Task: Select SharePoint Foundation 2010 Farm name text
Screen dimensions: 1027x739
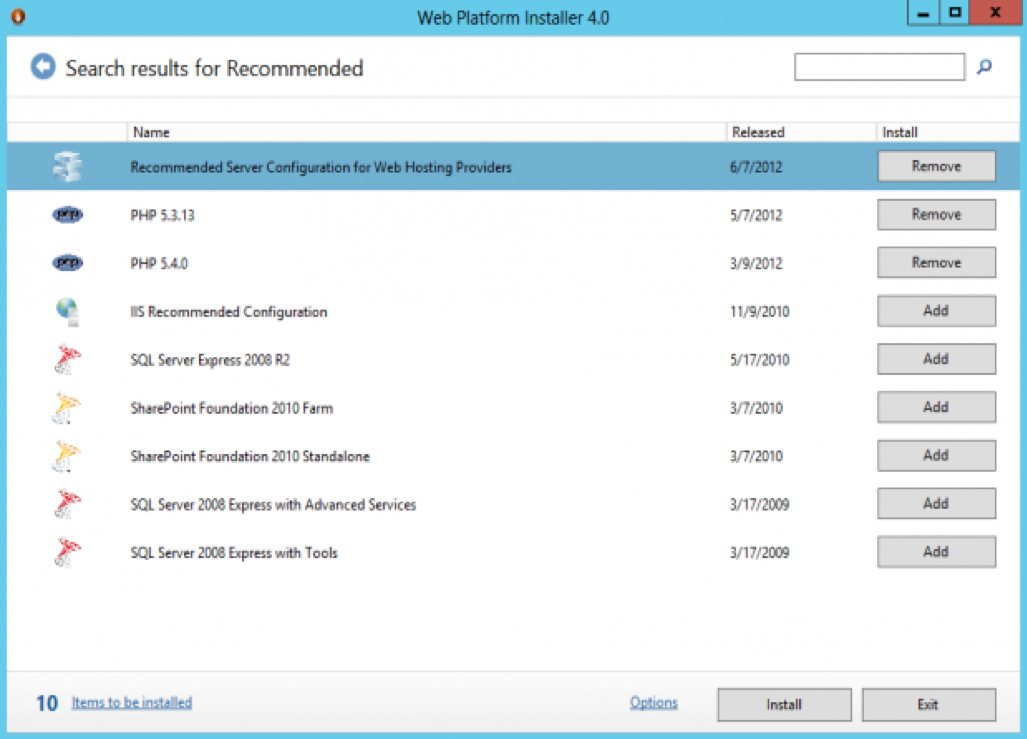Action: (x=232, y=408)
